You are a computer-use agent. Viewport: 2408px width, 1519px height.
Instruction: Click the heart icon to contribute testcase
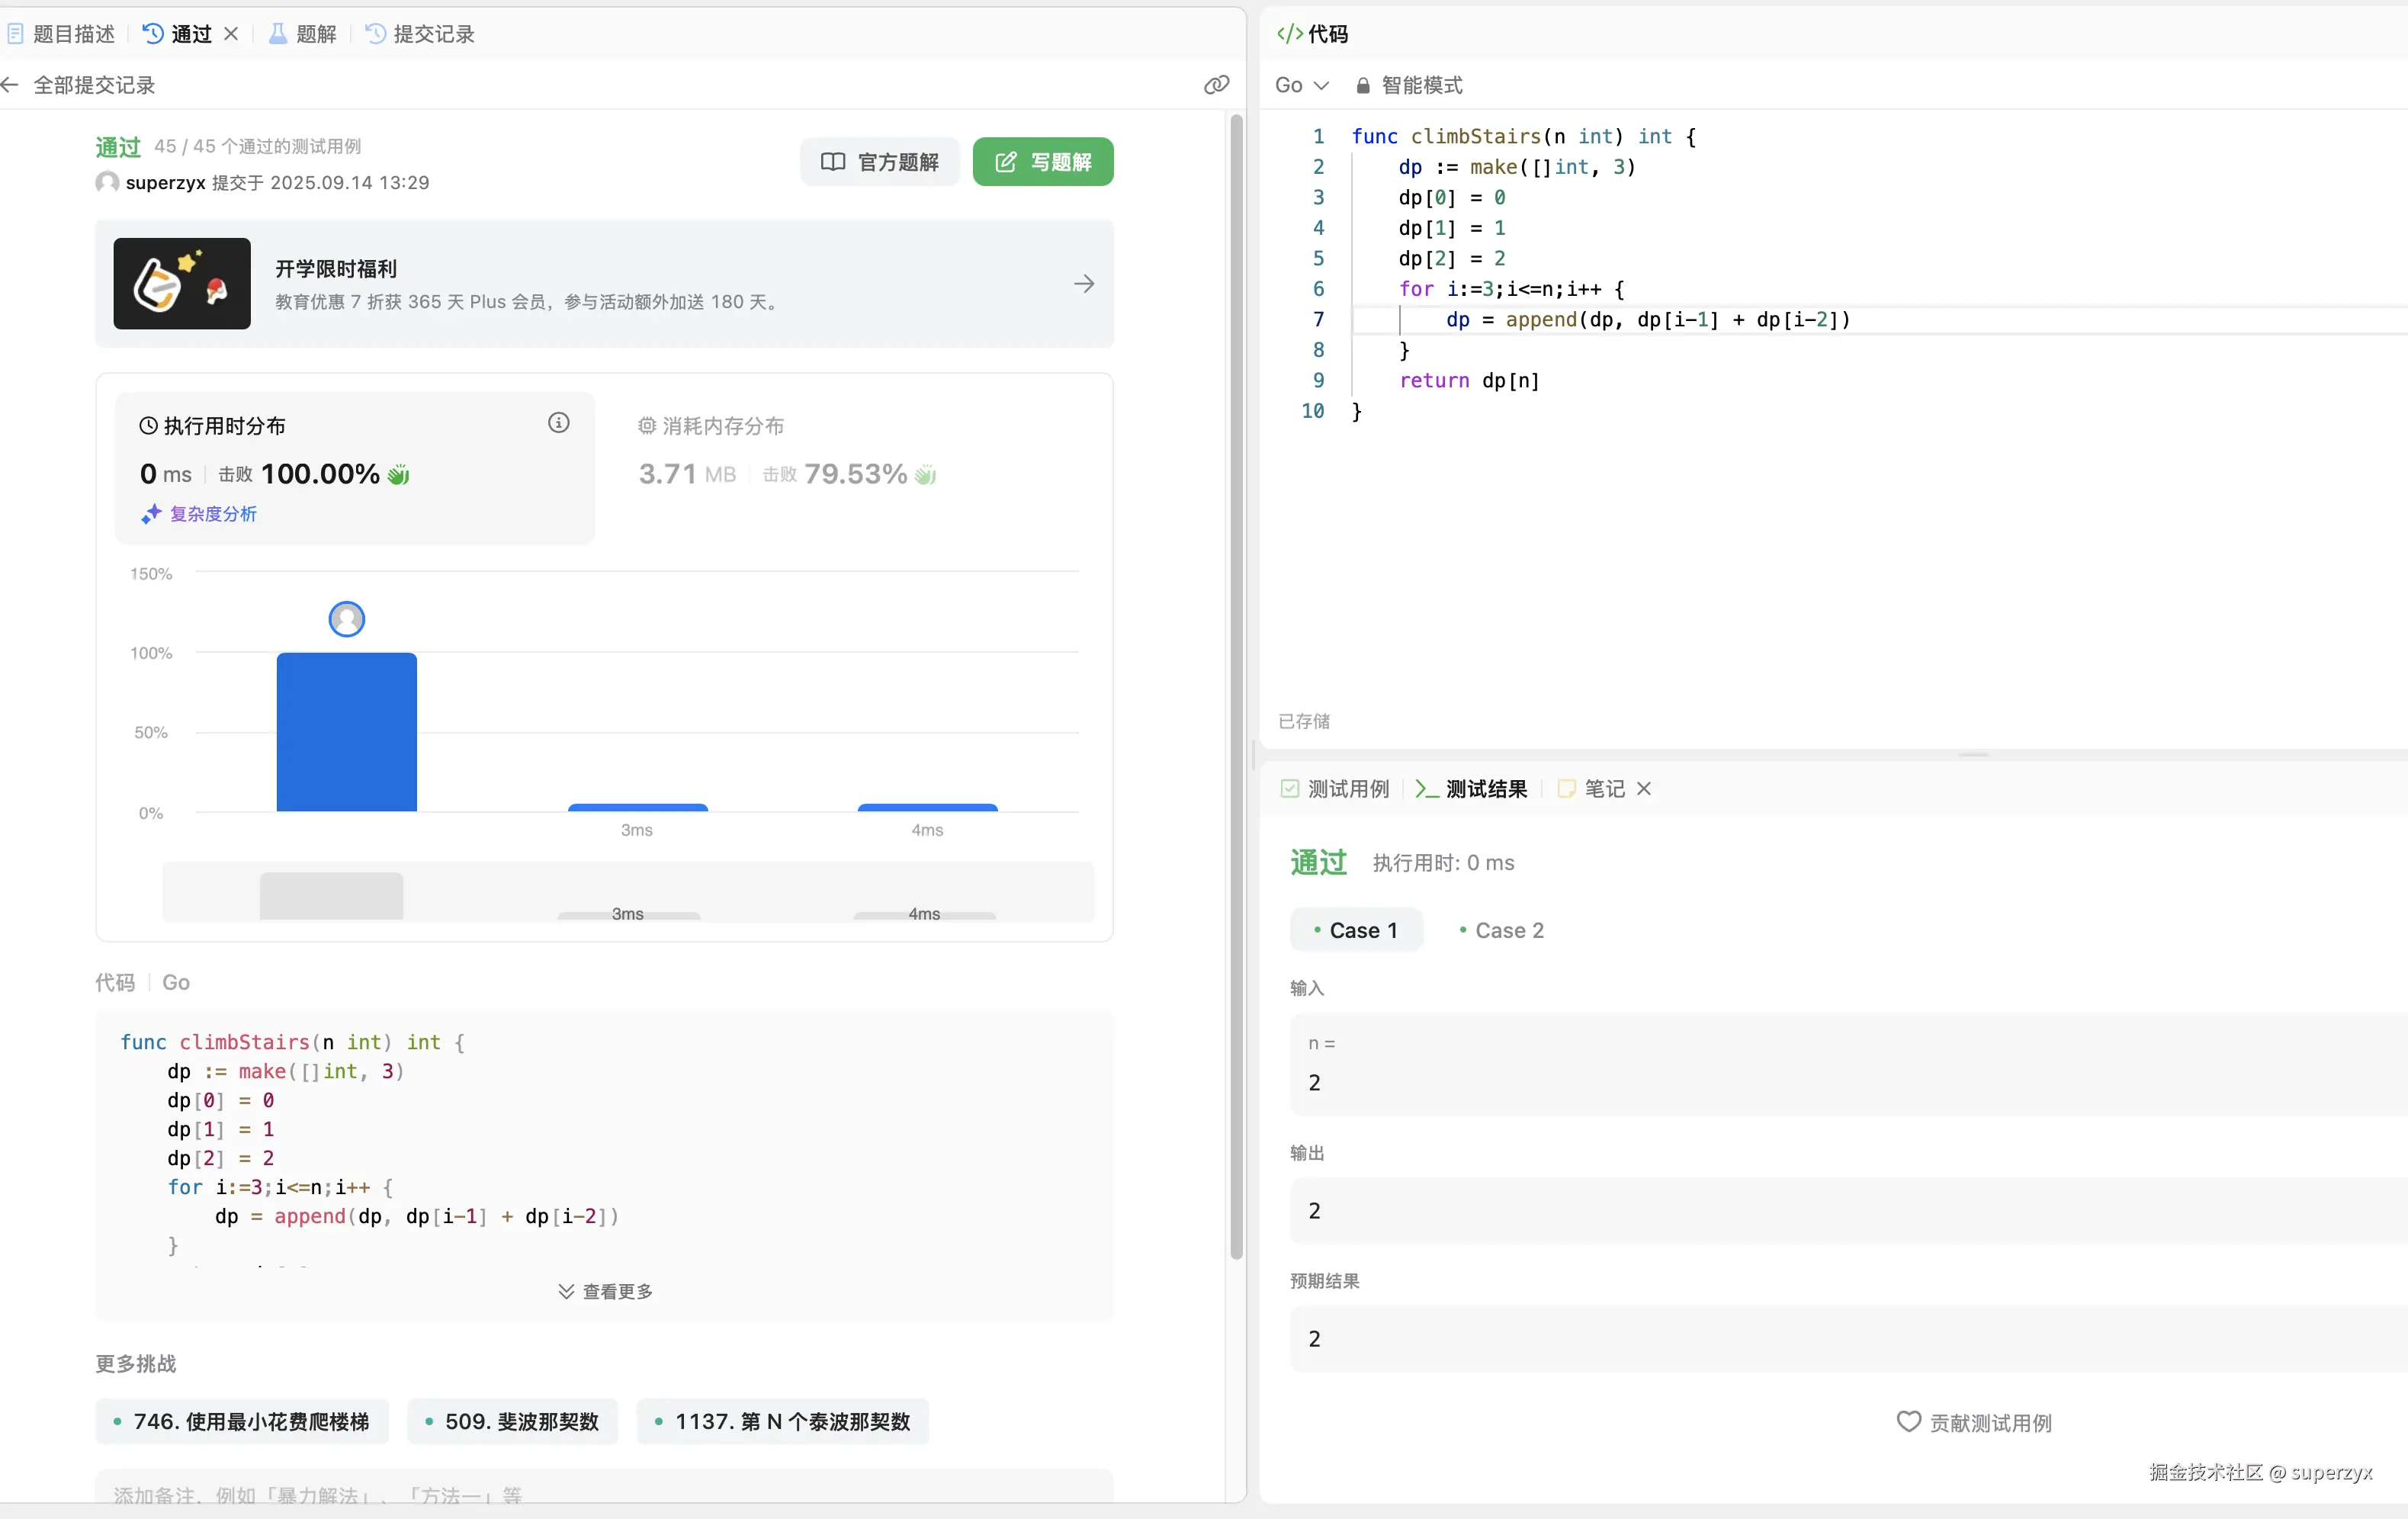[x=1908, y=1421]
